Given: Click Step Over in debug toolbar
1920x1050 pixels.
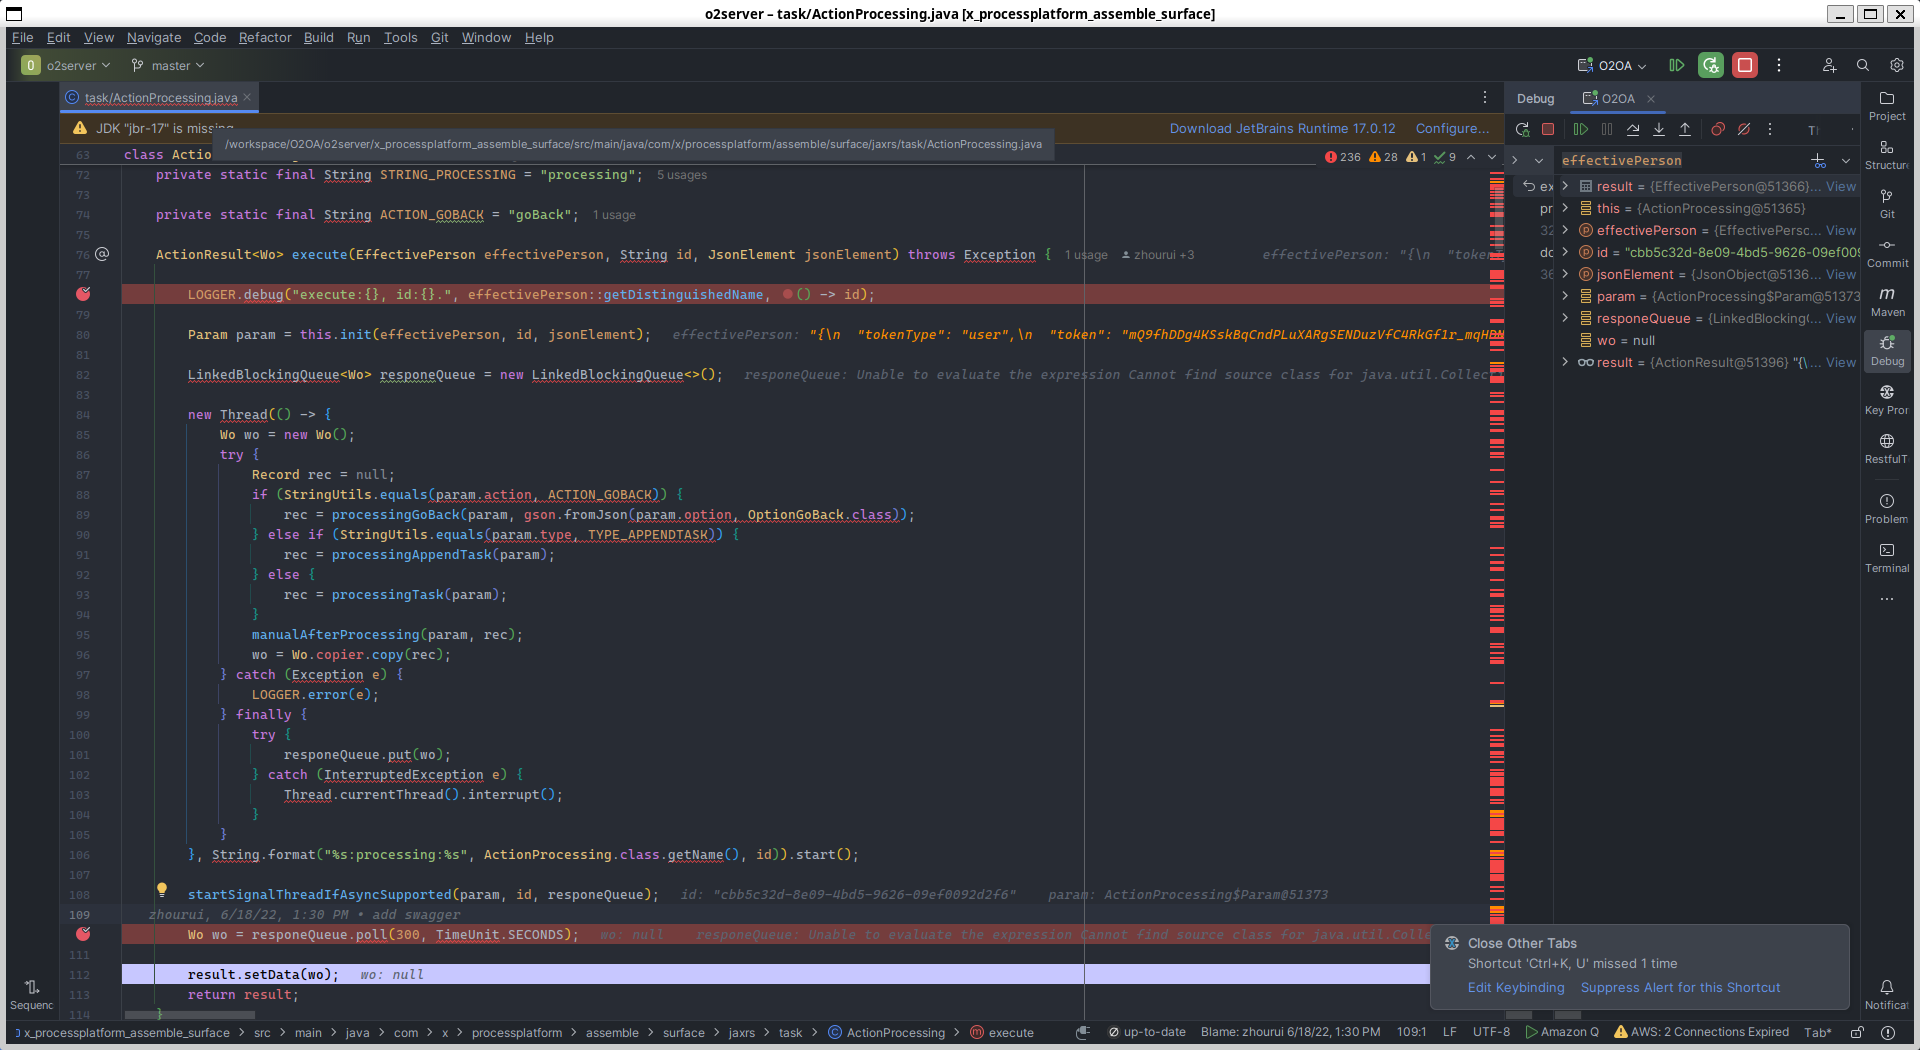Looking at the screenshot, I should (x=1633, y=129).
